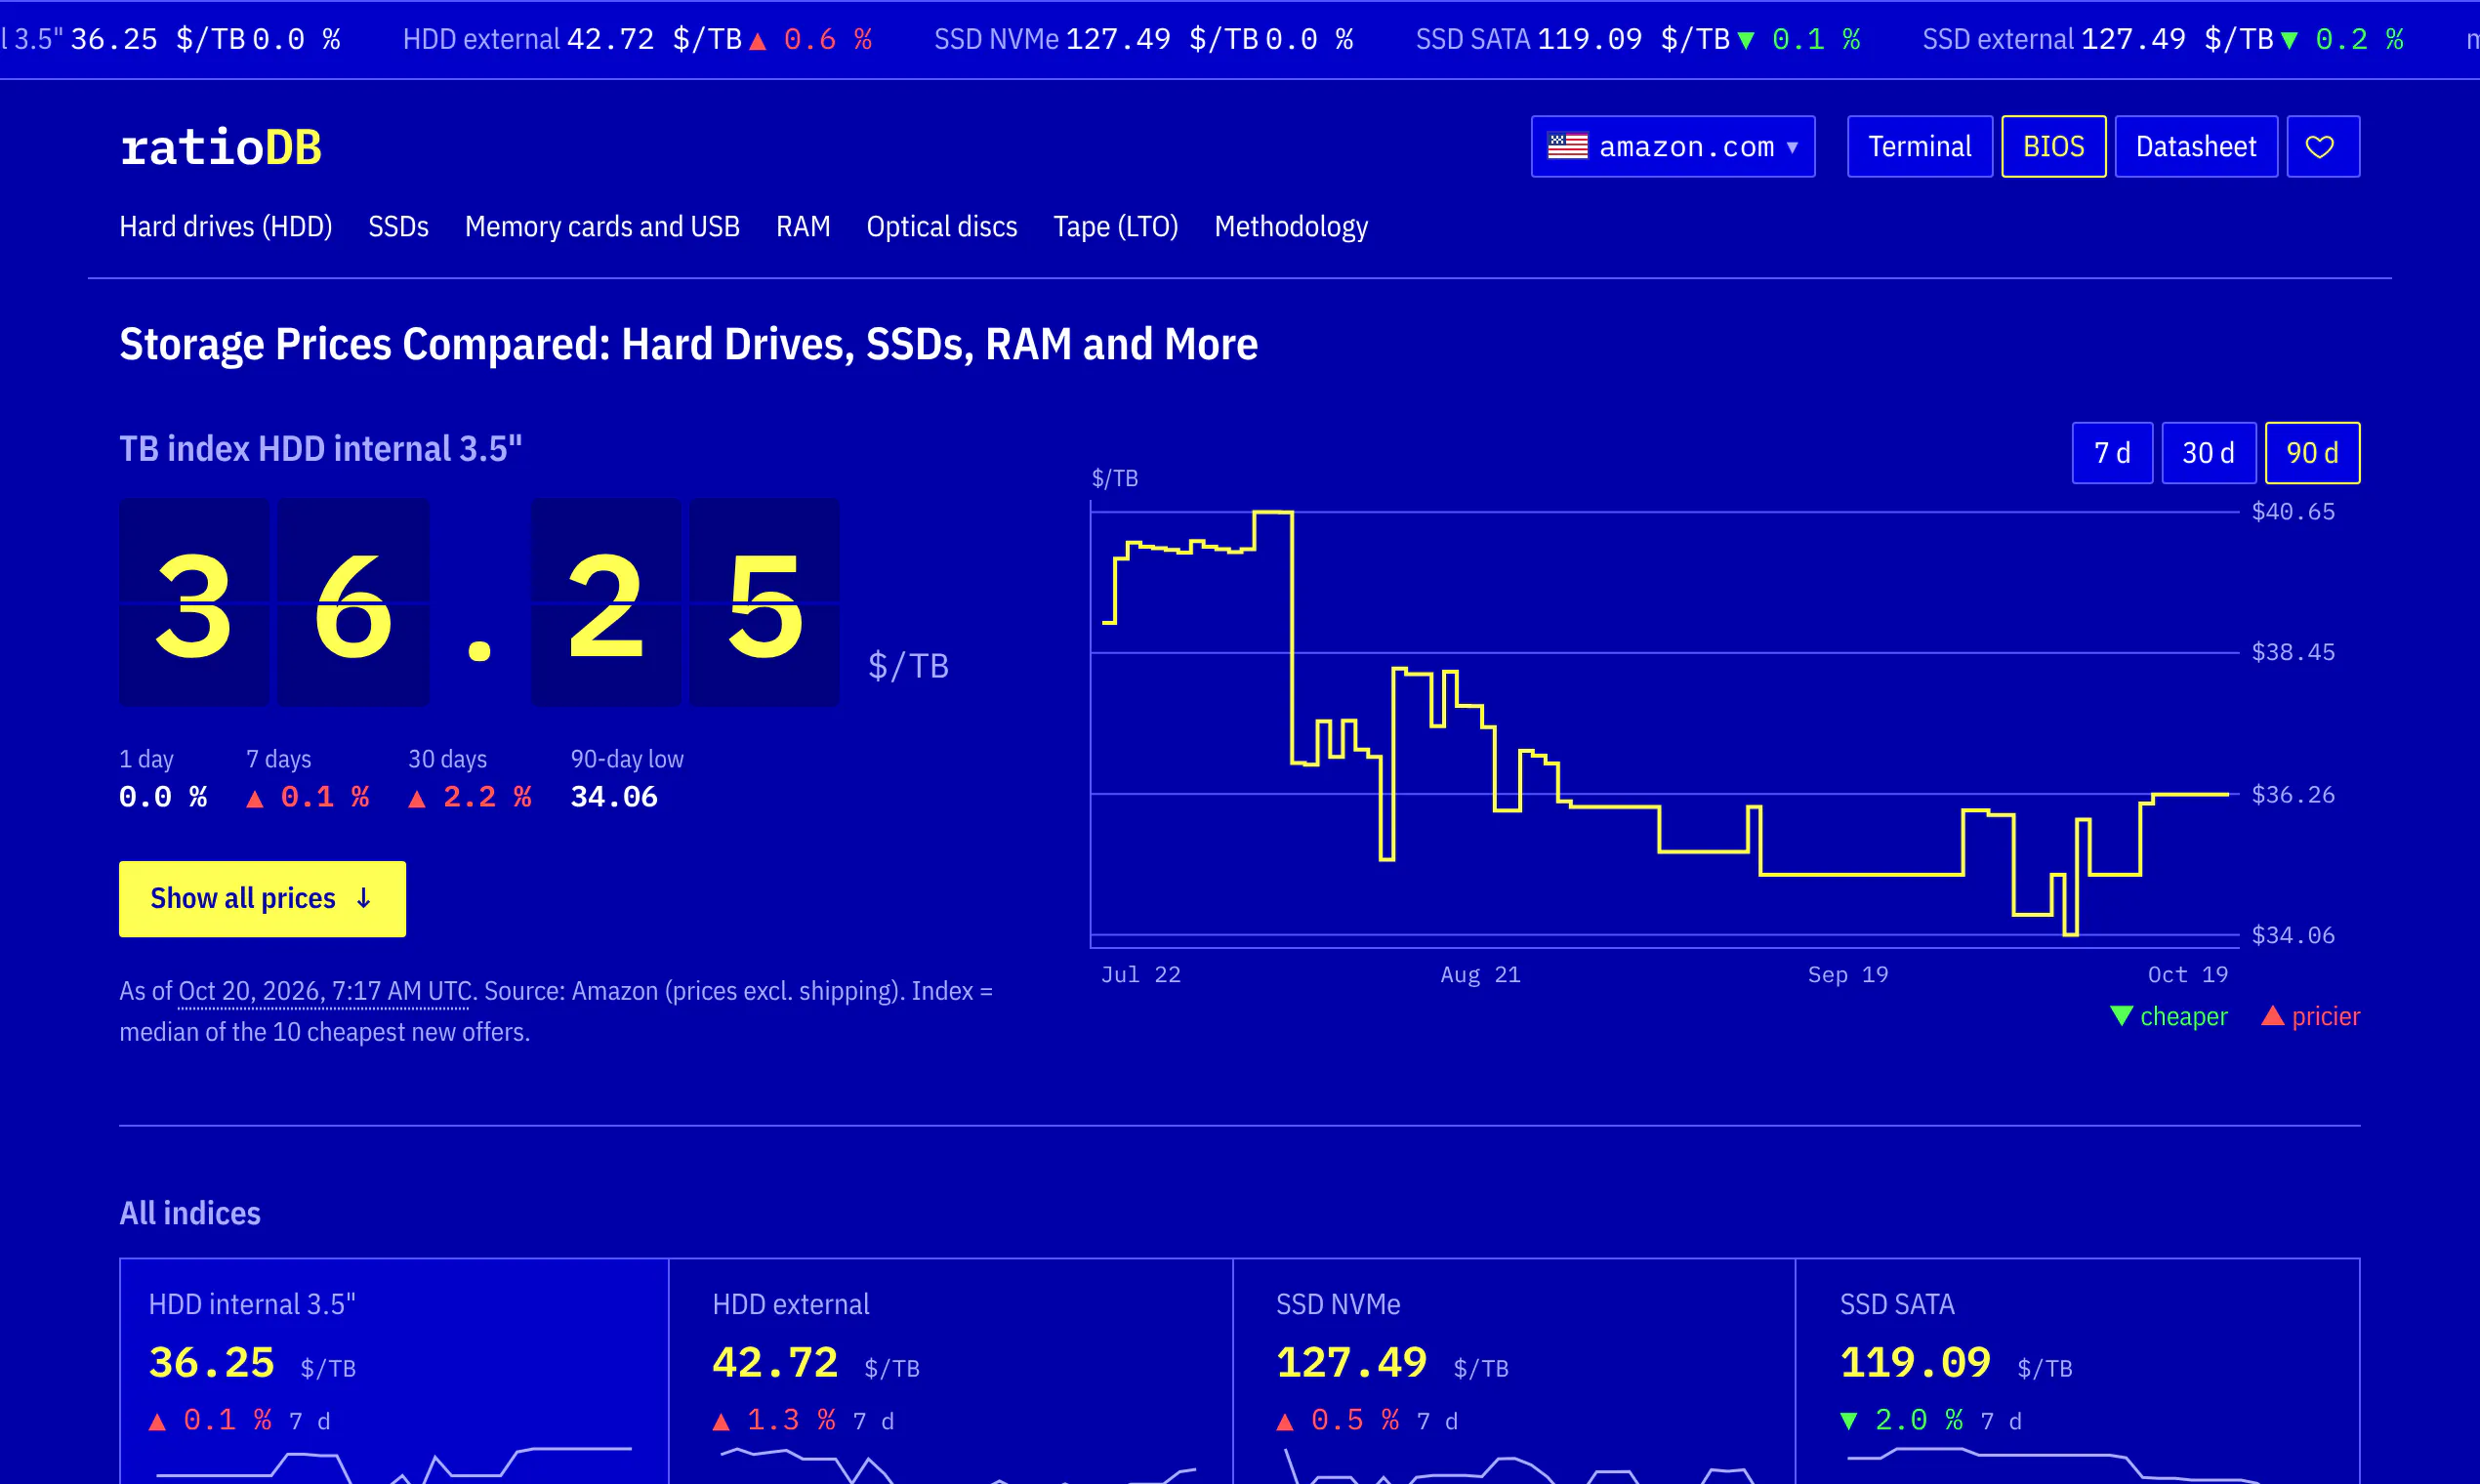Select the 90 d chart range
The height and width of the screenshot is (1484, 2480).
(x=2312, y=453)
